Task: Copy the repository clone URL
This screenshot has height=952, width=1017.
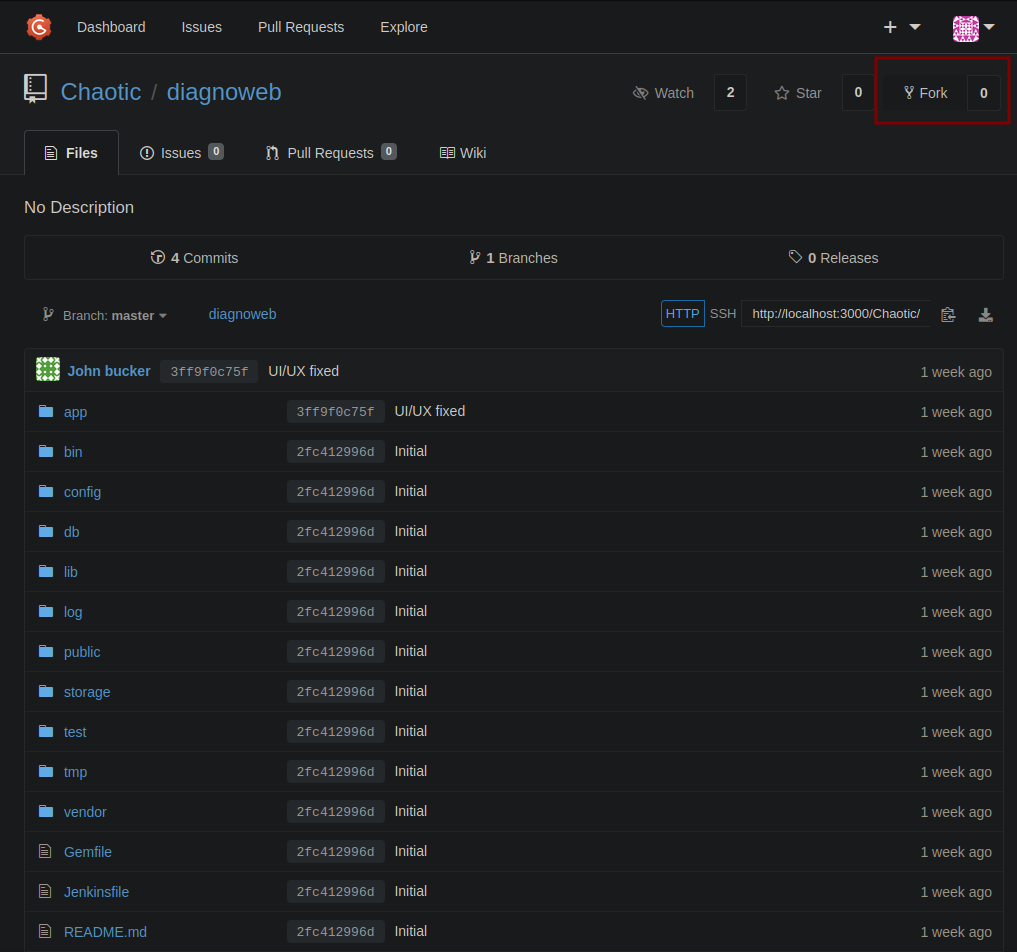Action: pyautogui.click(x=948, y=315)
